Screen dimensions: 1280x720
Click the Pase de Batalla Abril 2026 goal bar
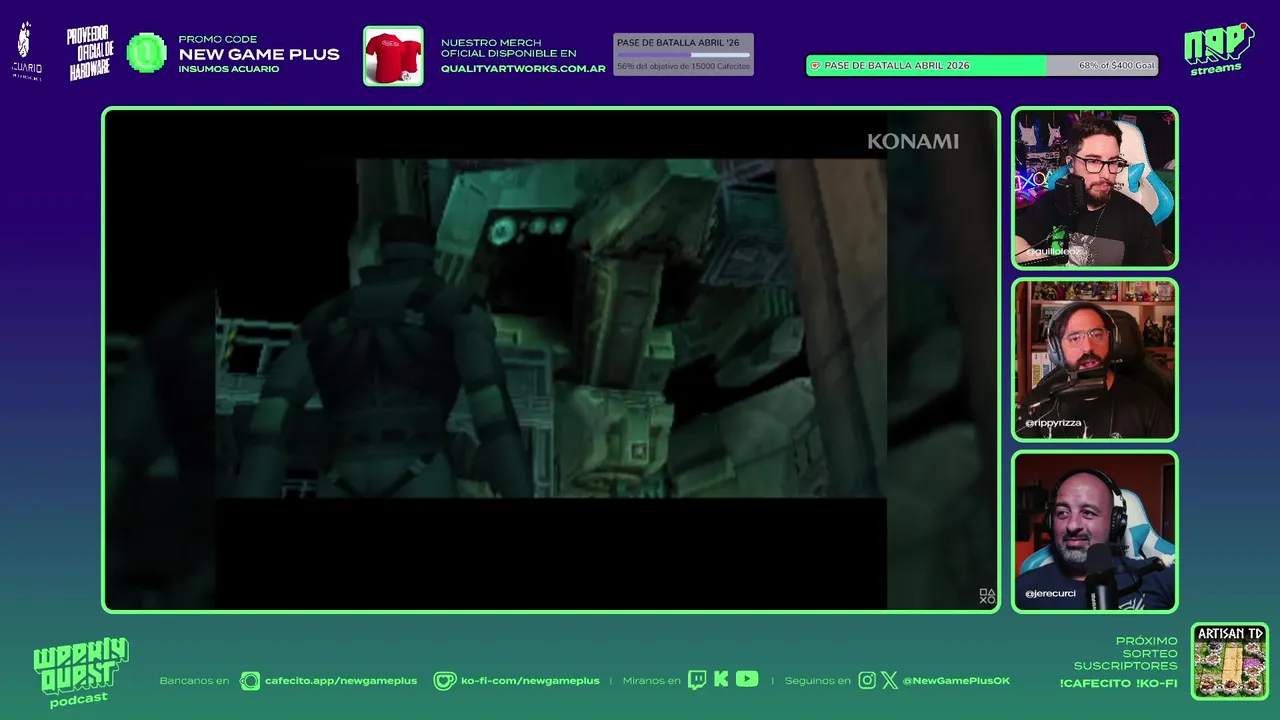pyautogui.click(x=982, y=65)
